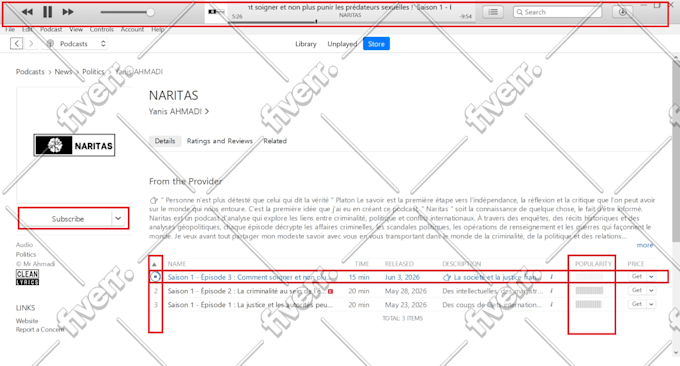Open the Podcast menu
Image resolution: width=680 pixels, height=366 pixels.
click(51, 29)
